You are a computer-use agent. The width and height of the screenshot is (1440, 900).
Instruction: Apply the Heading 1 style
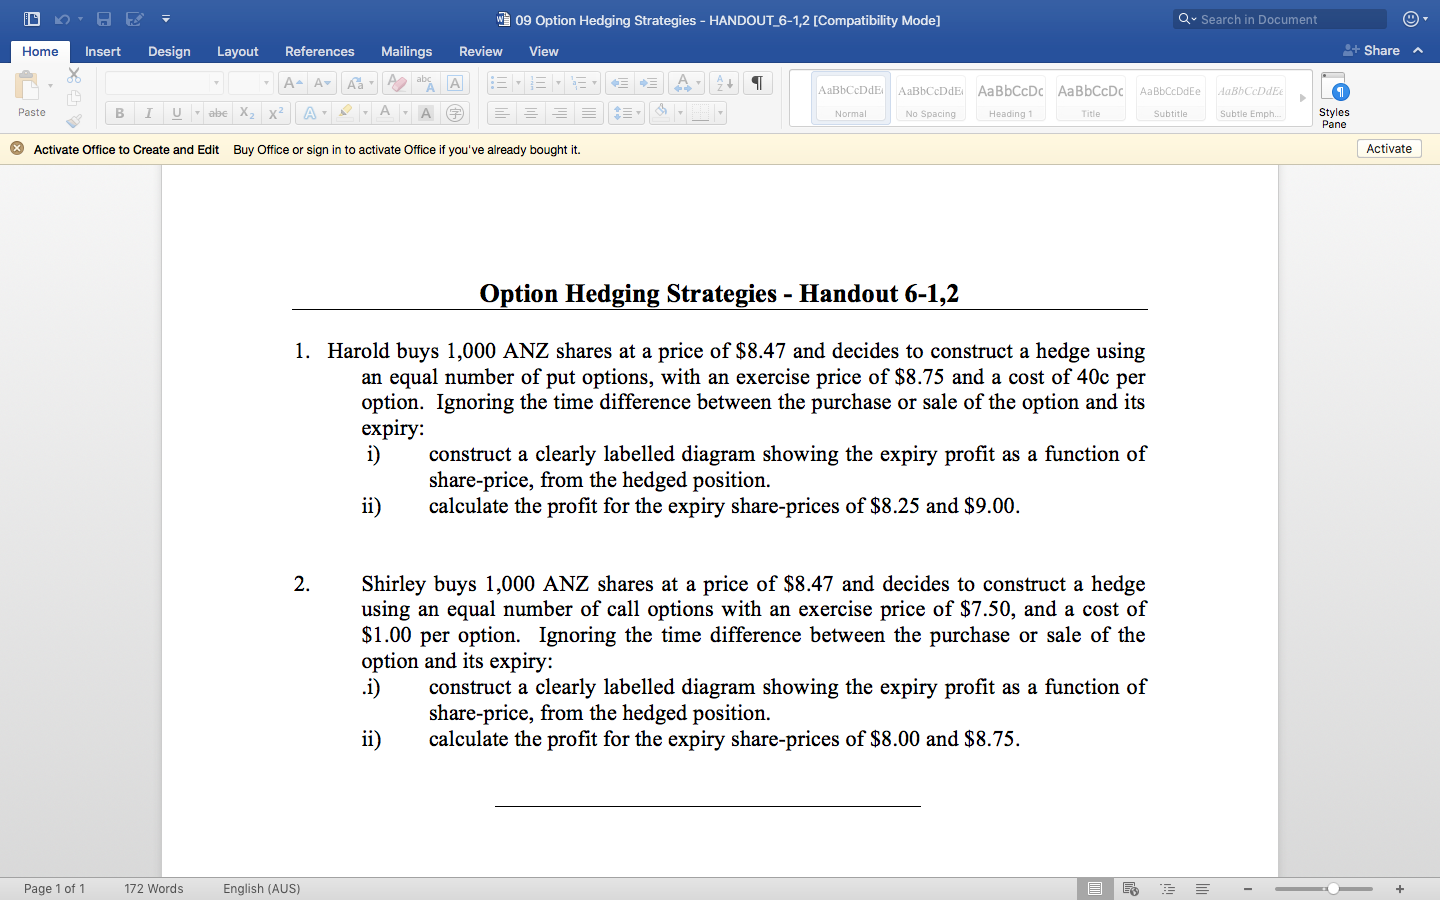point(1010,98)
